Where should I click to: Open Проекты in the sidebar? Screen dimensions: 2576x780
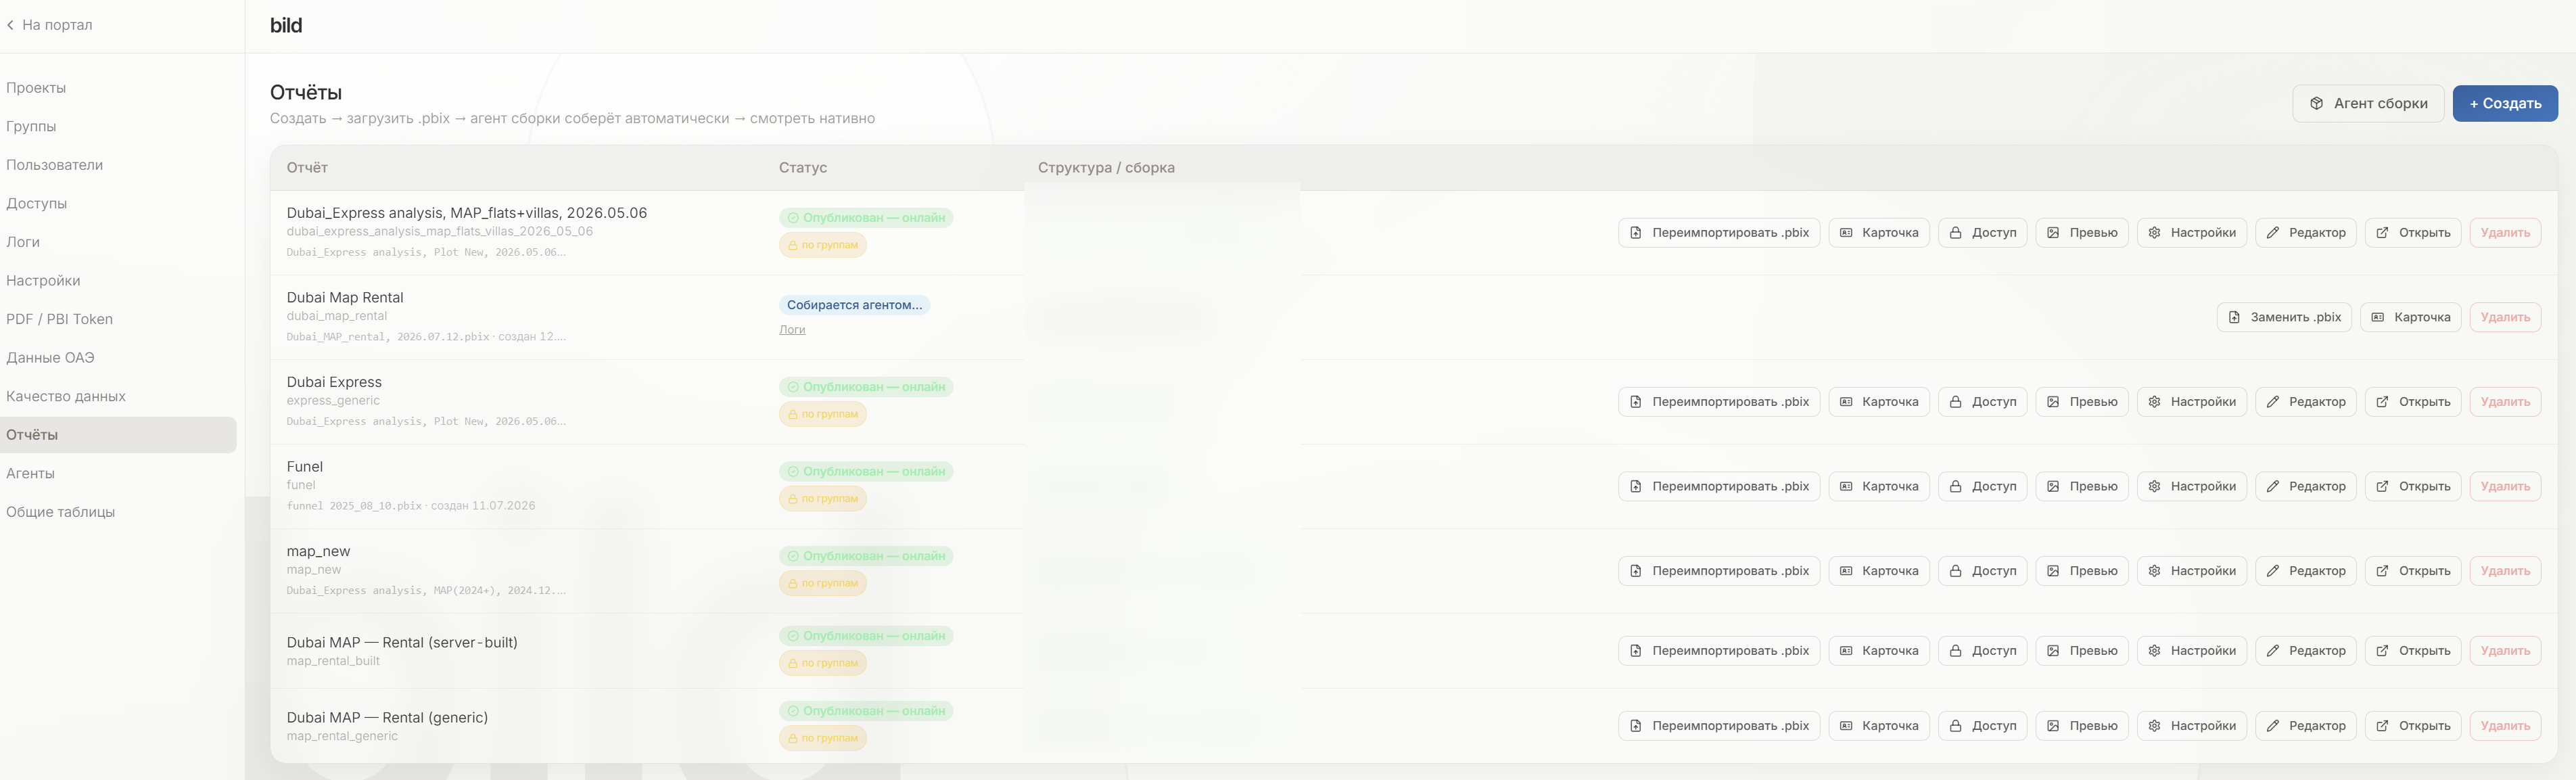pos(36,88)
